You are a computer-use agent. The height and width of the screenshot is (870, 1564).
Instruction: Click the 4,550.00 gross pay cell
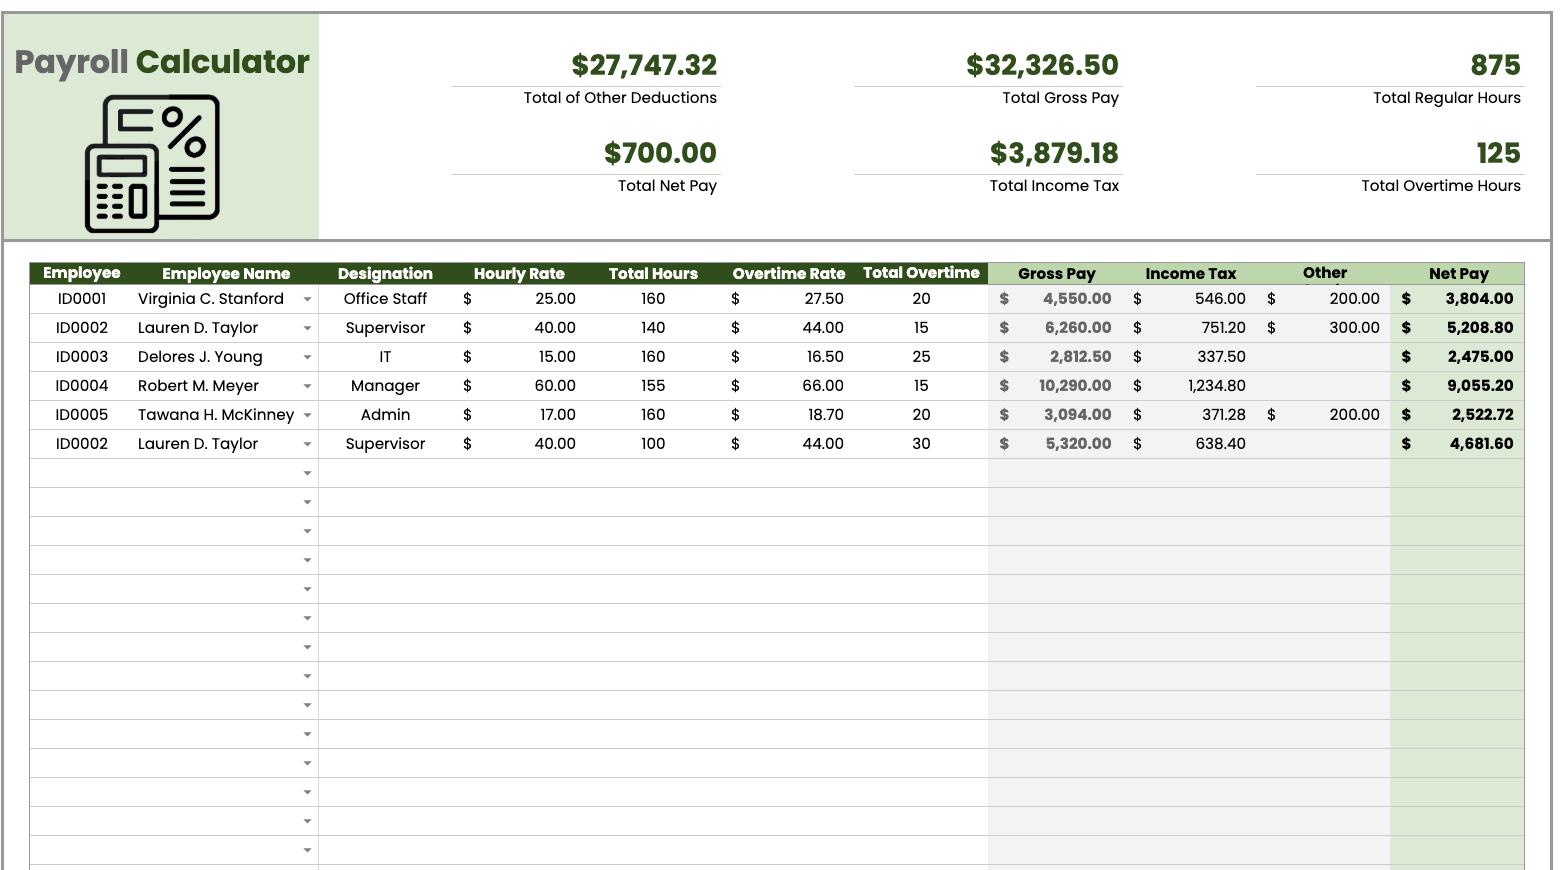[1056, 299]
